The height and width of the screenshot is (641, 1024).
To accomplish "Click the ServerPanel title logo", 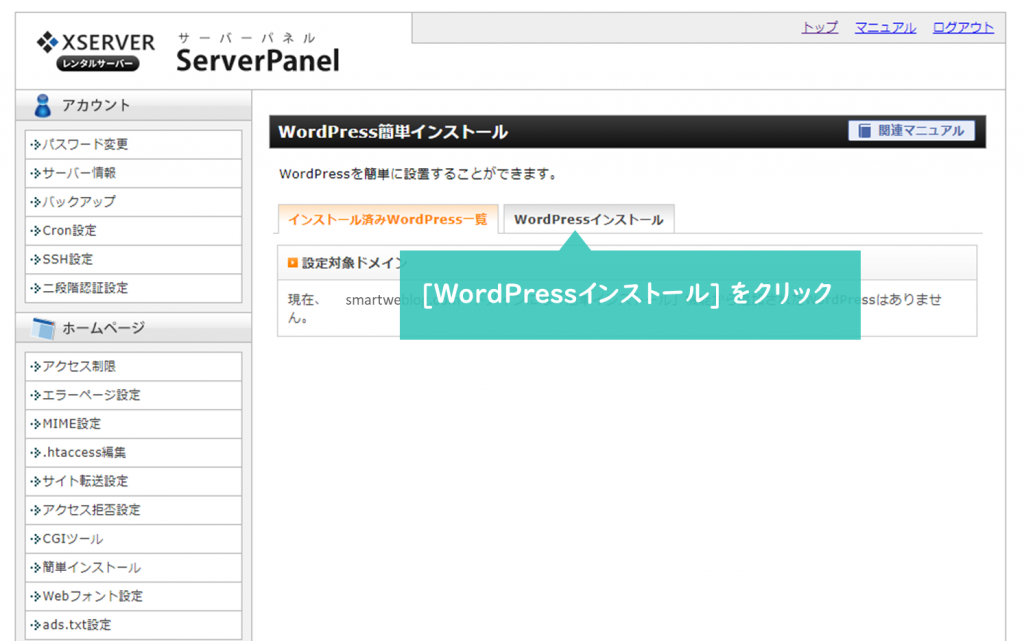I will click(258, 53).
